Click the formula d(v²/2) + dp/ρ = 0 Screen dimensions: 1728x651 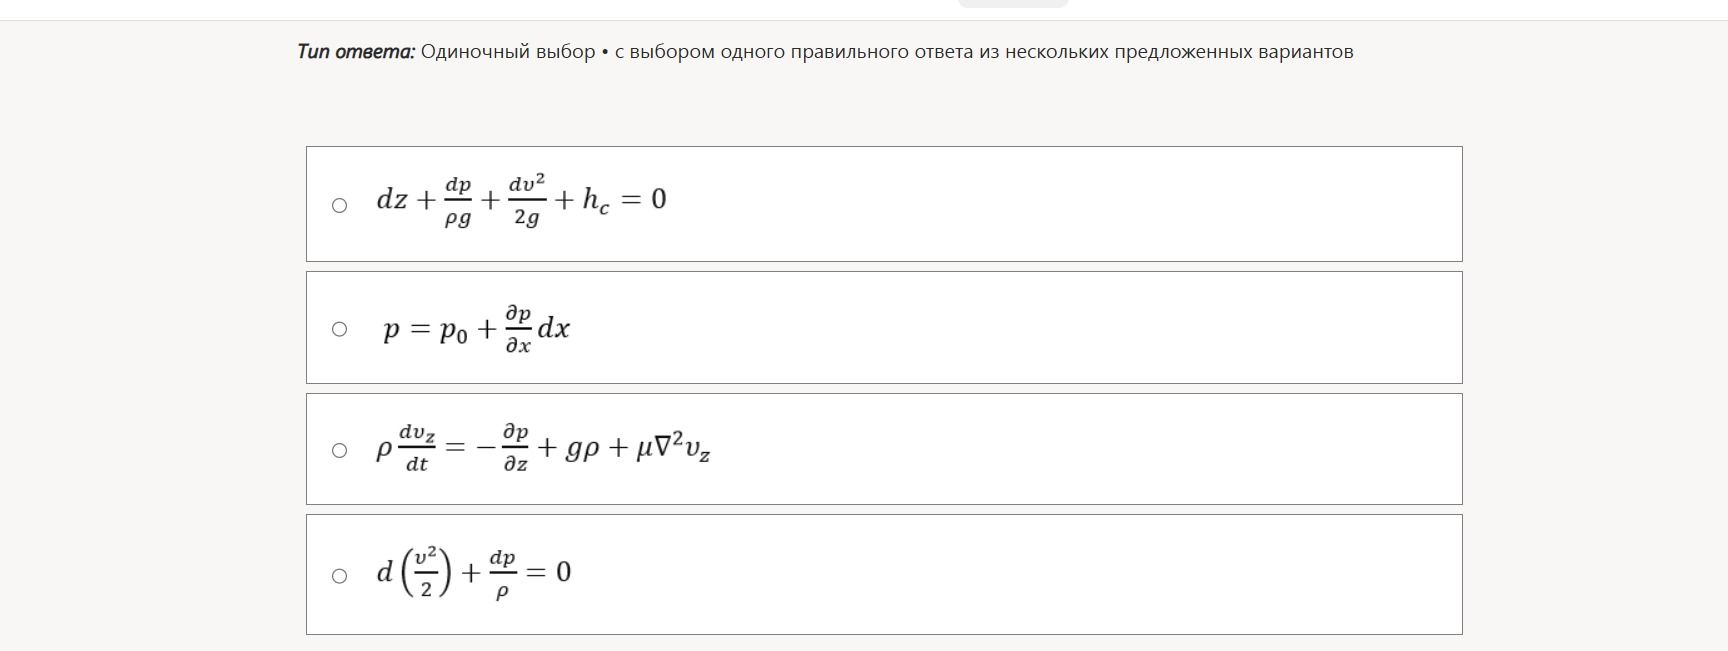click(473, 572)
